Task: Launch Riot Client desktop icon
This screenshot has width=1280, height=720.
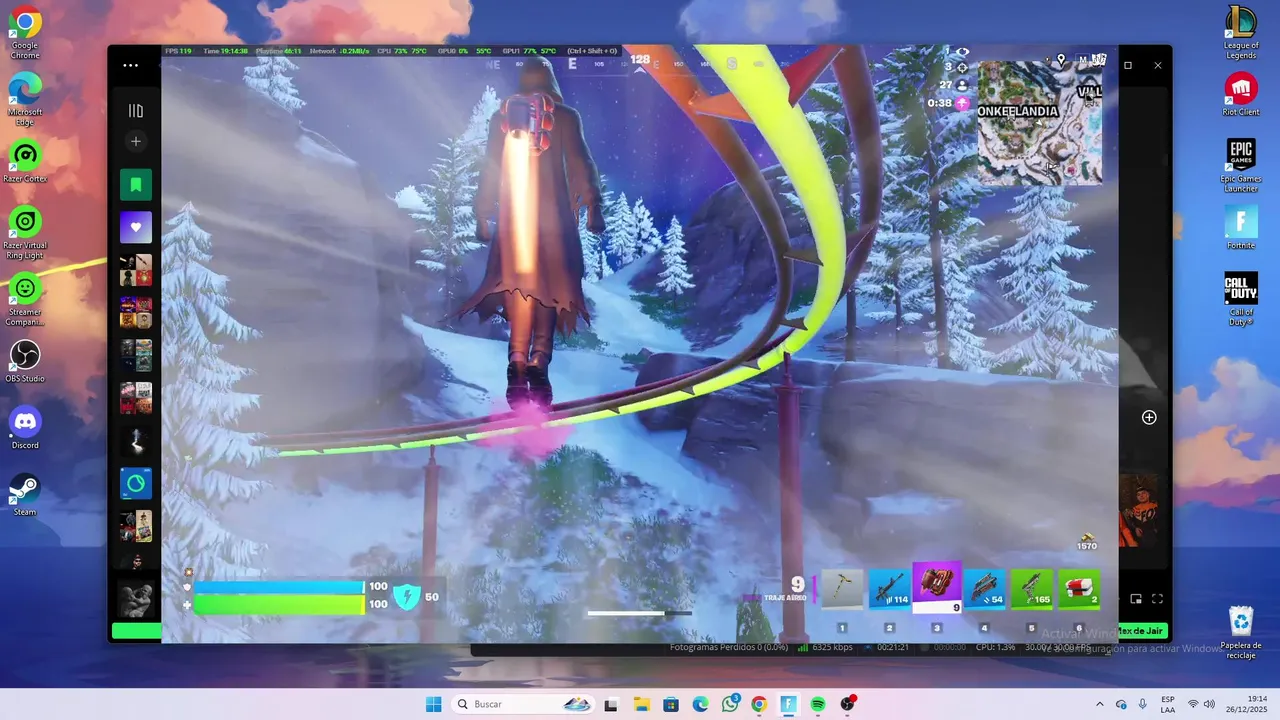Action: (x=1241, y=95)
